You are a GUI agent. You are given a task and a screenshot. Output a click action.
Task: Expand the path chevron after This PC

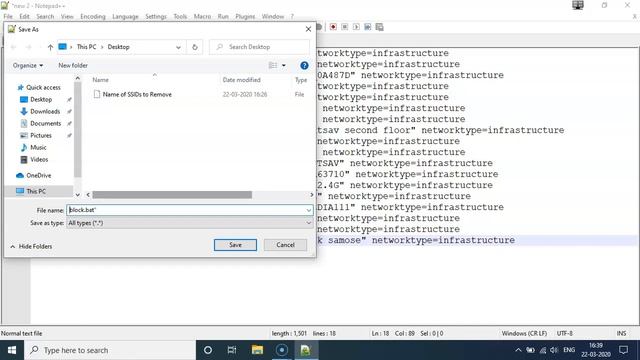pyautogui.click(x=102, y=47)
